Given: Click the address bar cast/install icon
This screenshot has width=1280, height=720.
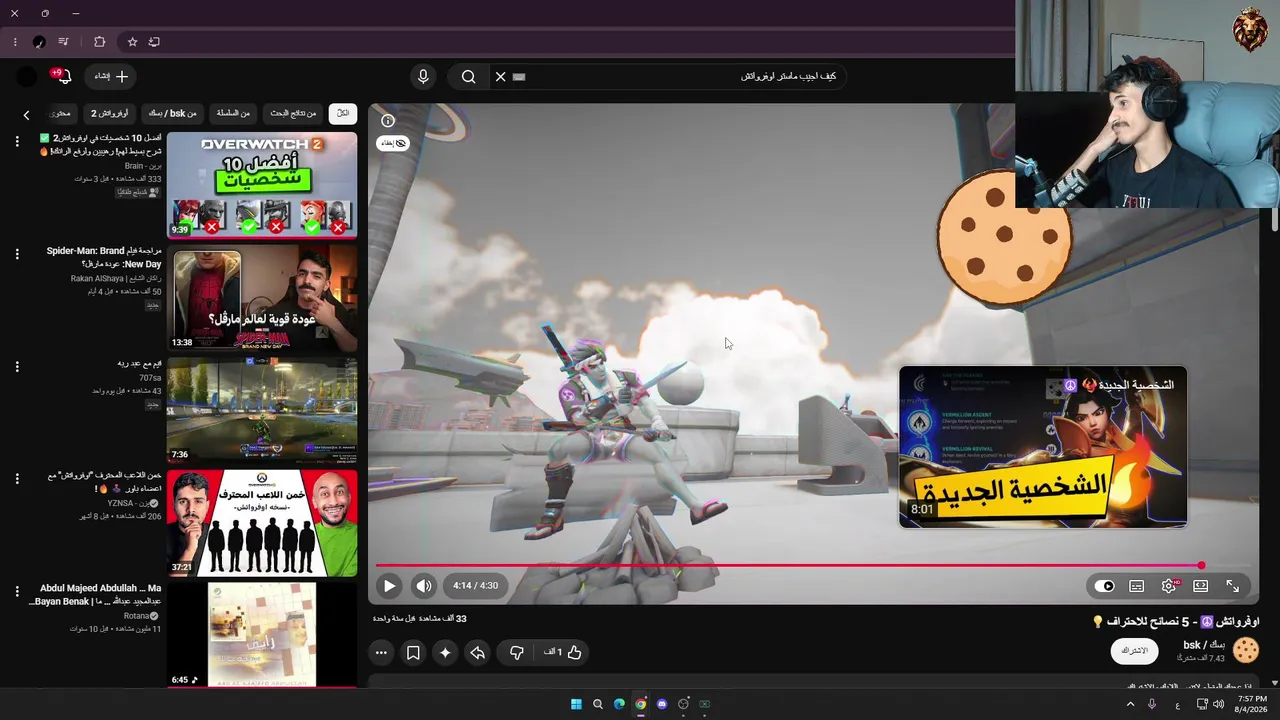Looking at the screenshot, I should pyautogui.click(x=154, y=42).
